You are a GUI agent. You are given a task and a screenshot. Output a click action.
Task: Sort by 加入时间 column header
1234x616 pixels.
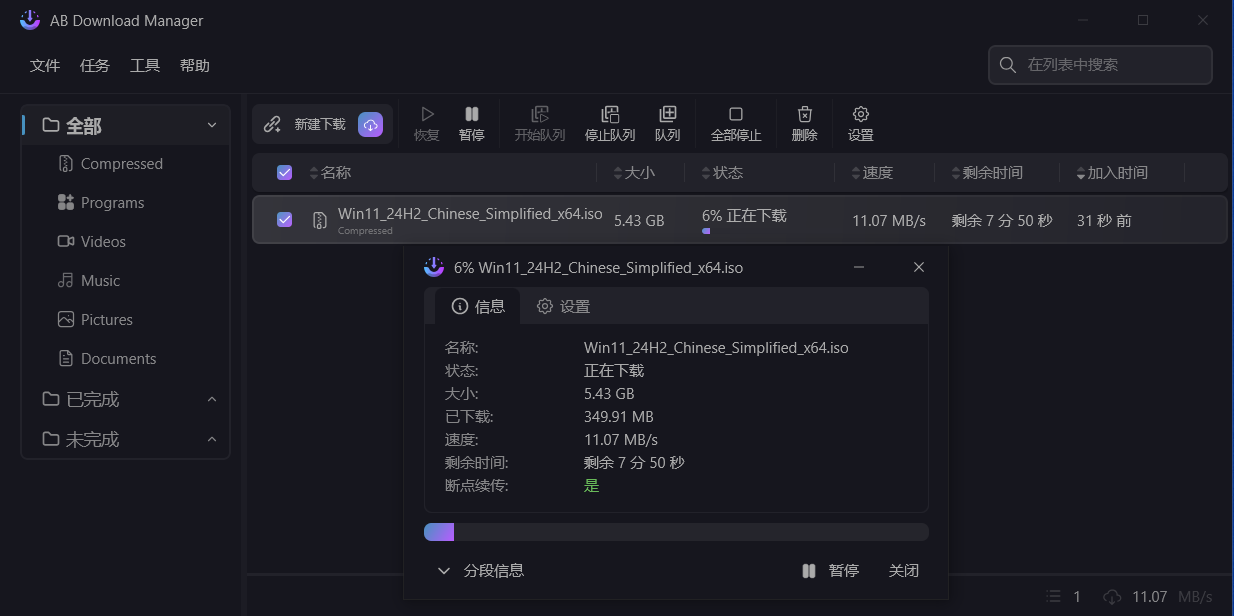[1112, 173]
